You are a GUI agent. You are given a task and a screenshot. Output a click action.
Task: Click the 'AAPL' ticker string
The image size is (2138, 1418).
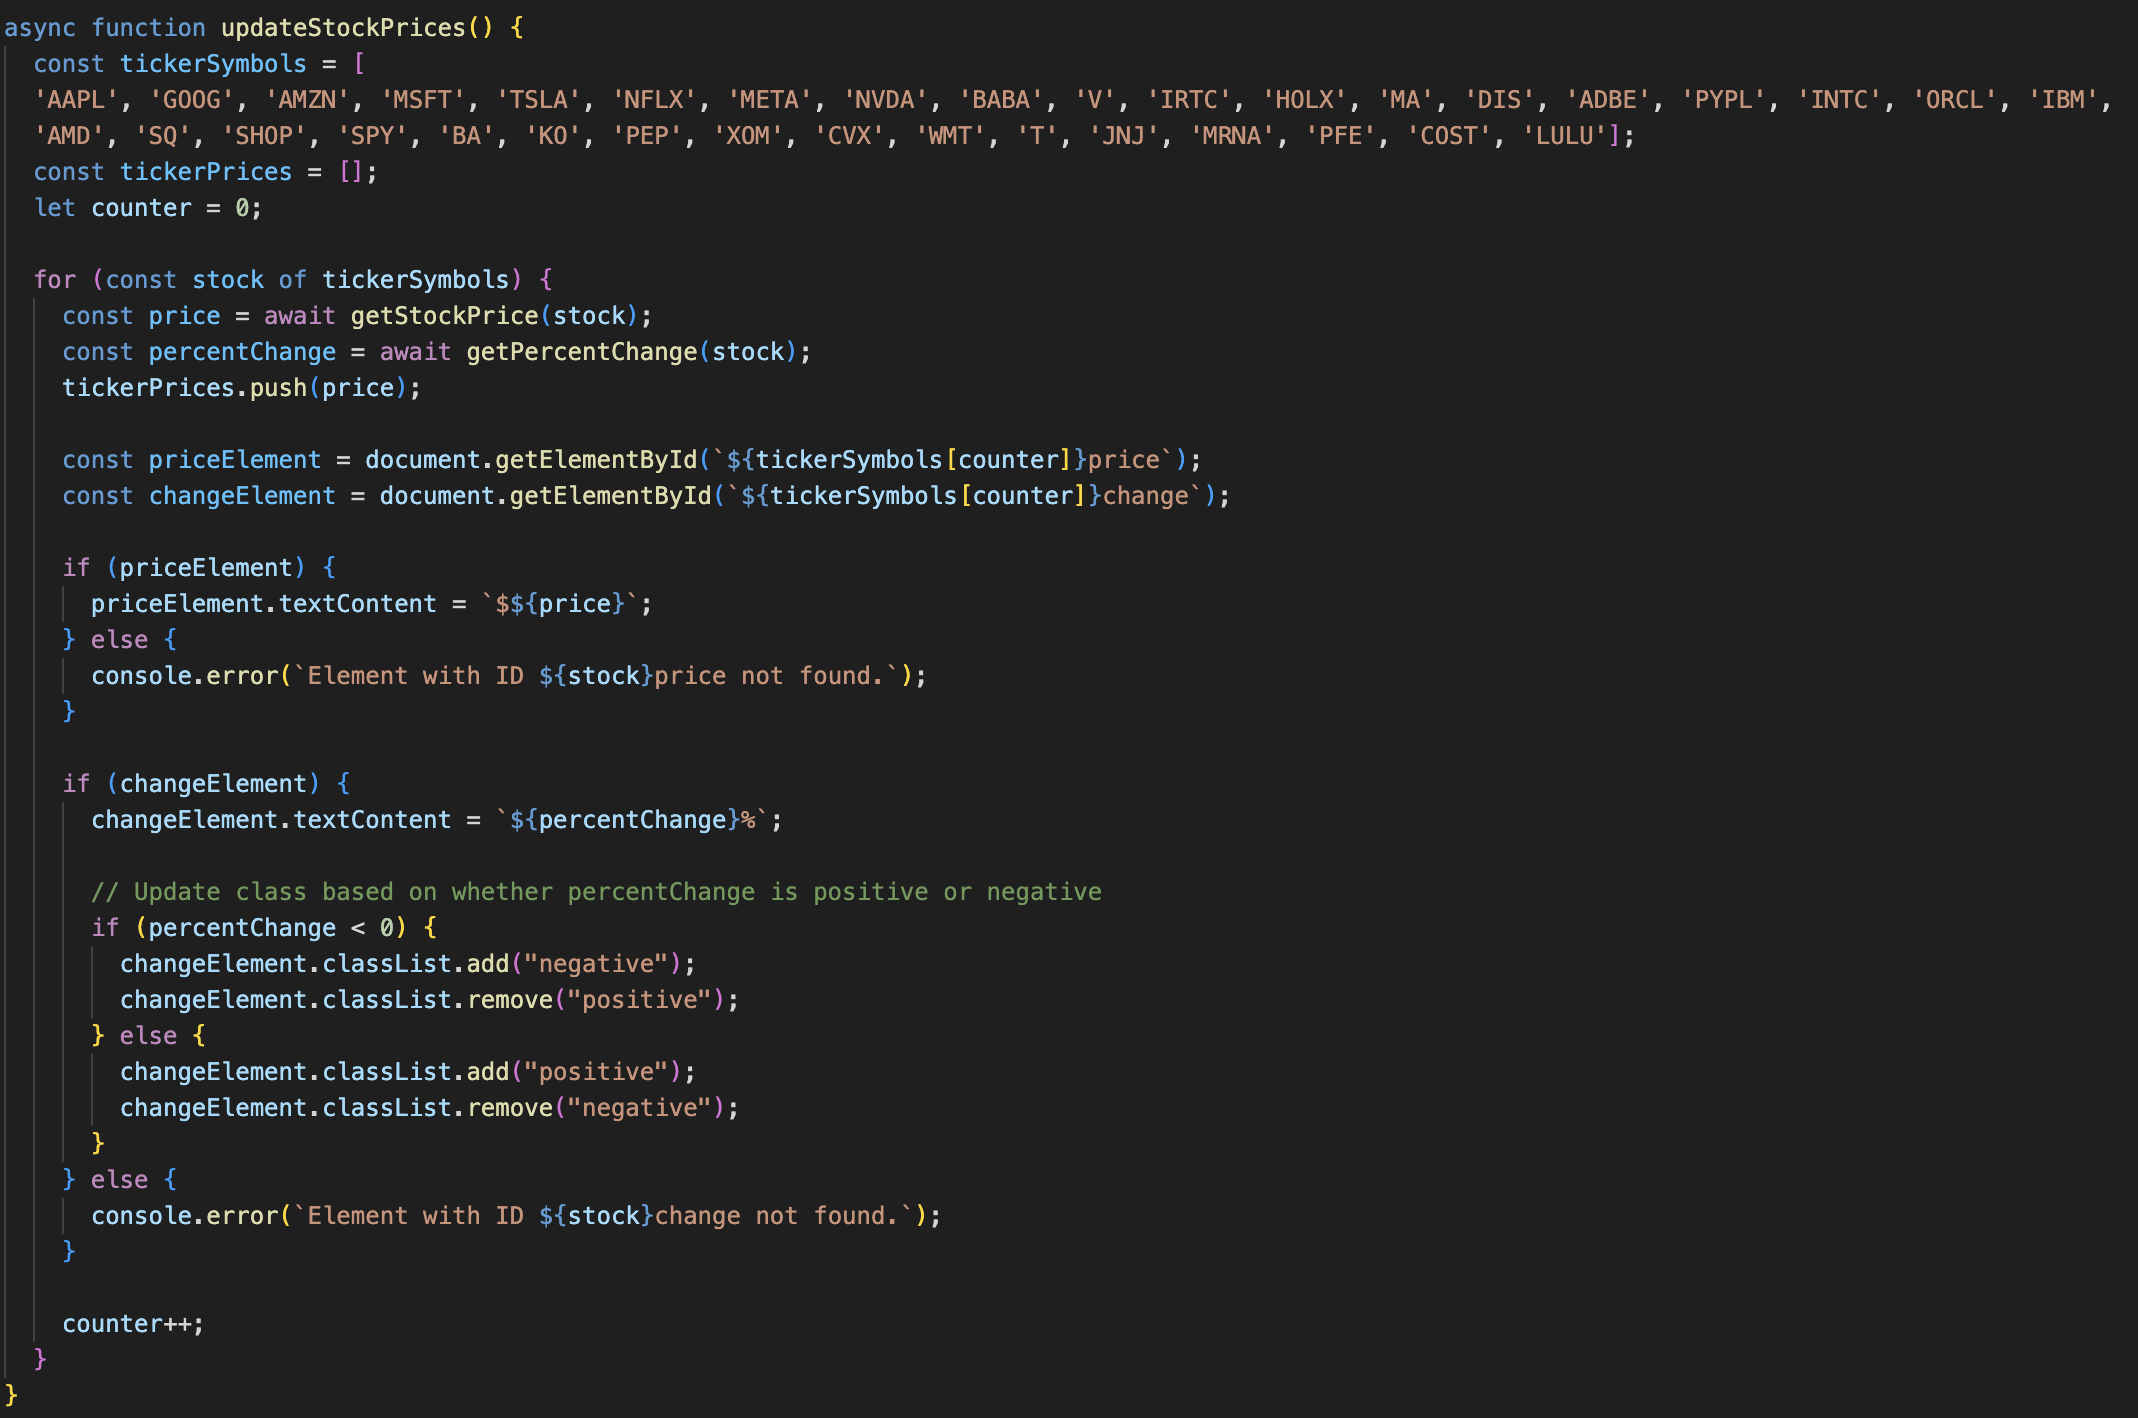(76, 100)
